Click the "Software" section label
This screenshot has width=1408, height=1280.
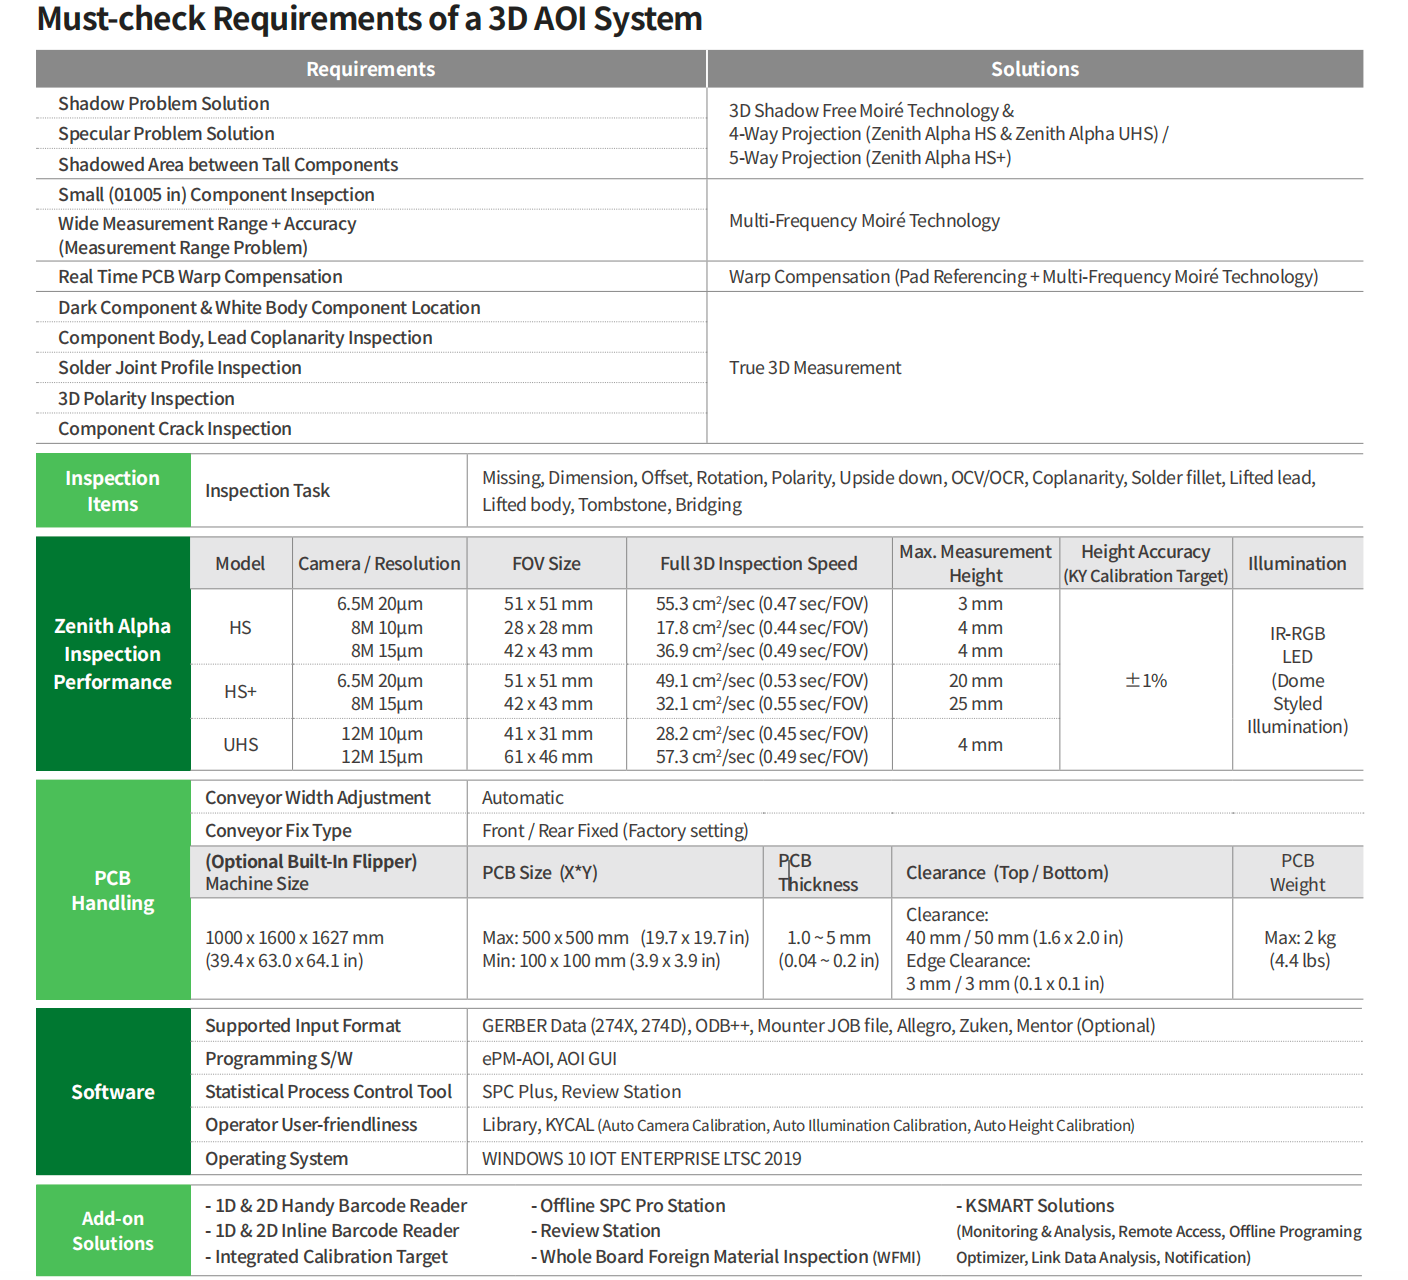tap(112, 1092)
